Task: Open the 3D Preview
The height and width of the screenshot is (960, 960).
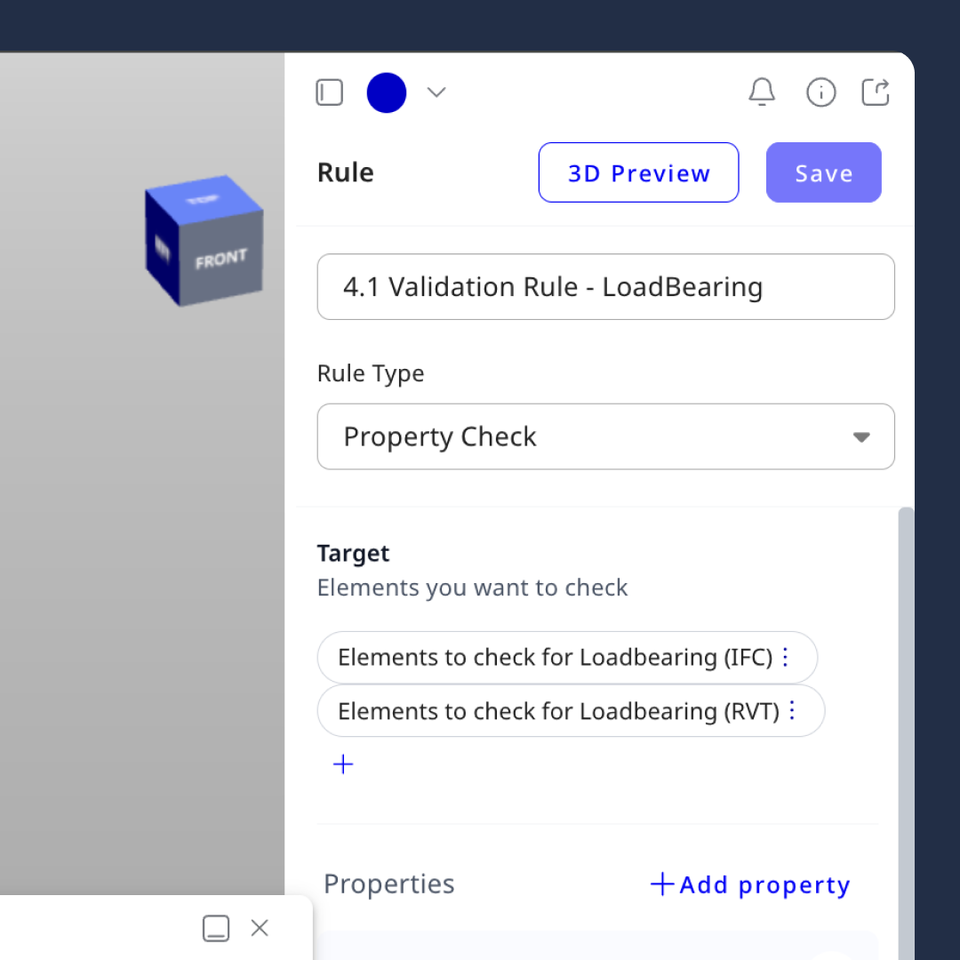Action: [638, 172]
